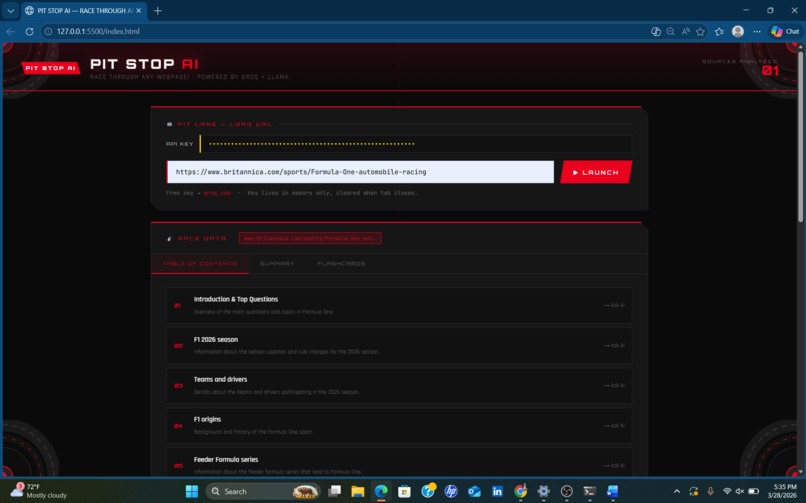Open the weather widget showing 72°F
806x503 pixels.
(x=39, y=491)
